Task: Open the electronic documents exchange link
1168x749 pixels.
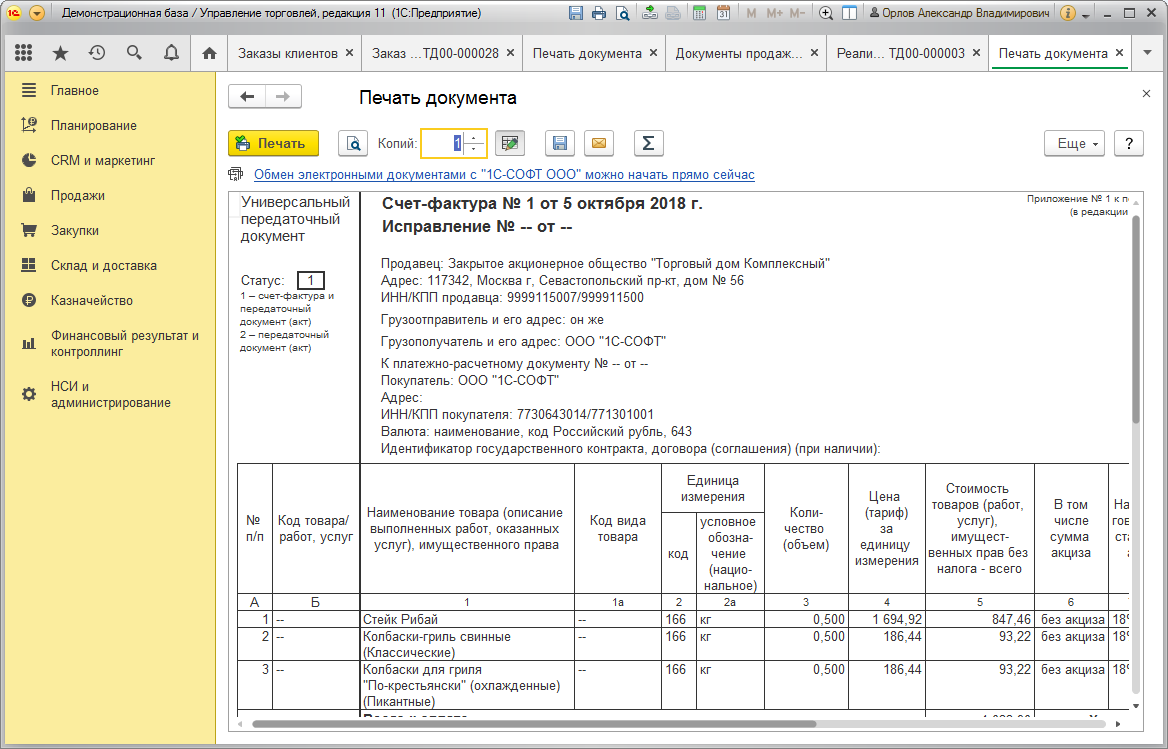Action: pos(504,175)
